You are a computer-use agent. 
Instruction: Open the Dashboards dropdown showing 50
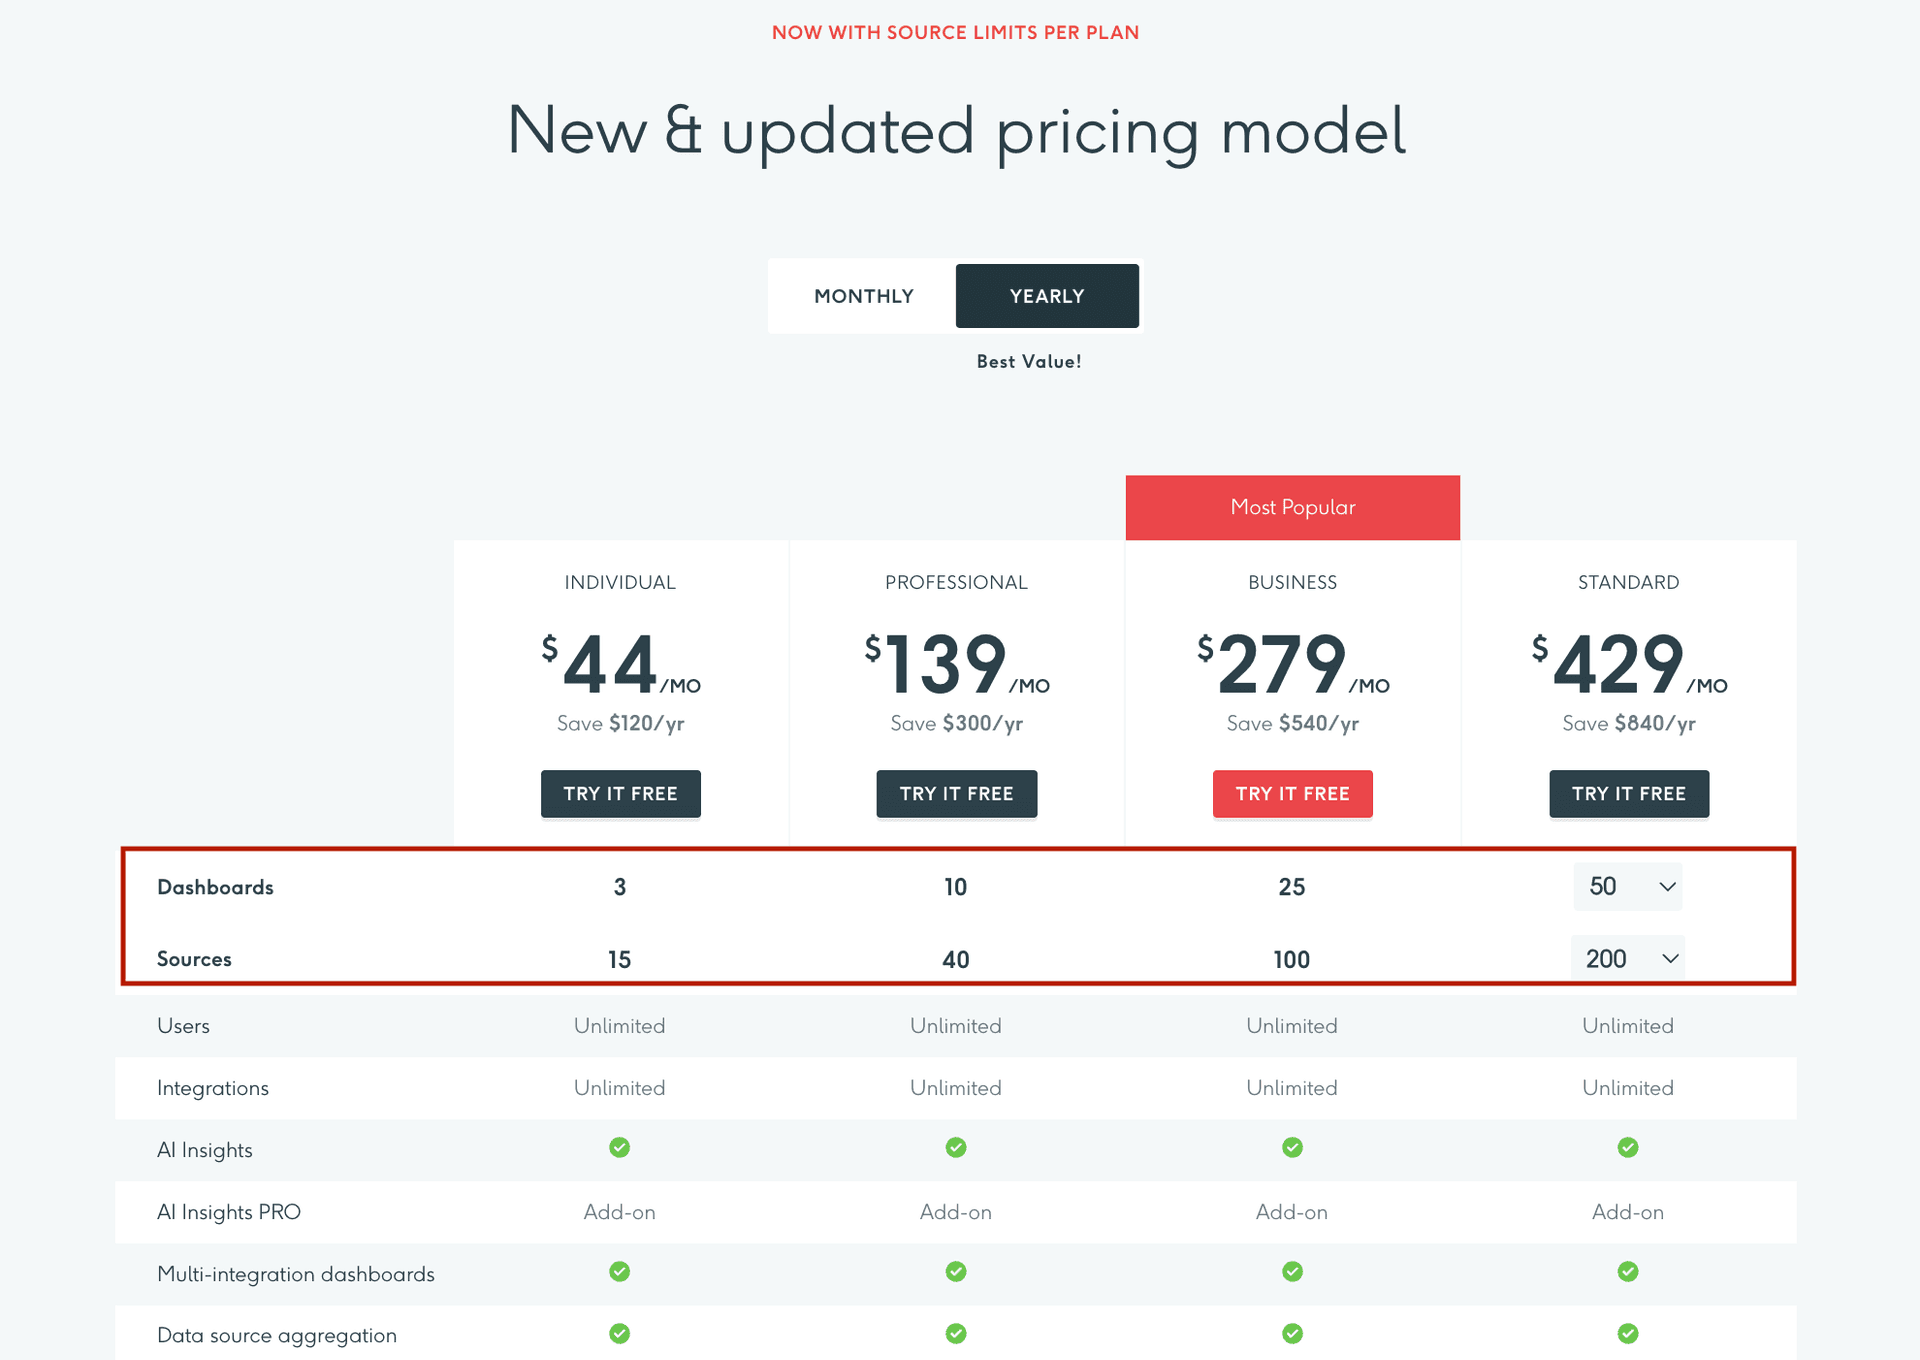(x=1627, y=886)
